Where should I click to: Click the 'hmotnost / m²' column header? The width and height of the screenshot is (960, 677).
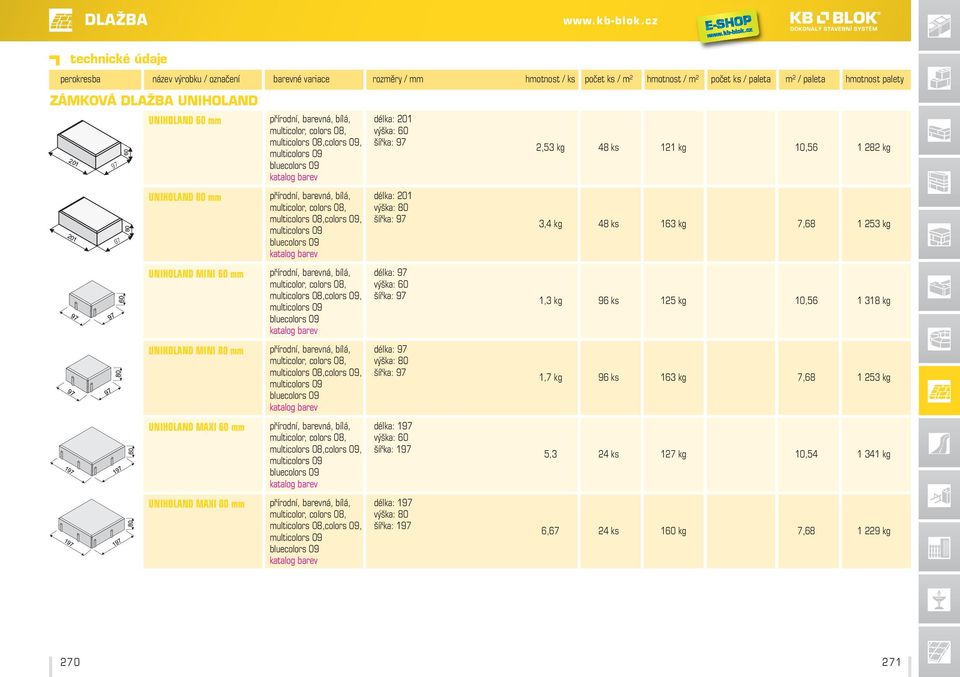coord(673,79)
